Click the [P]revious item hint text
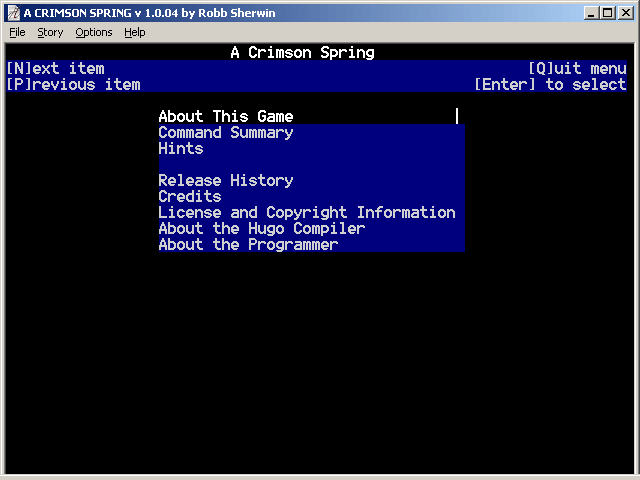Screen dimensions: 640x480 (73, 84)
